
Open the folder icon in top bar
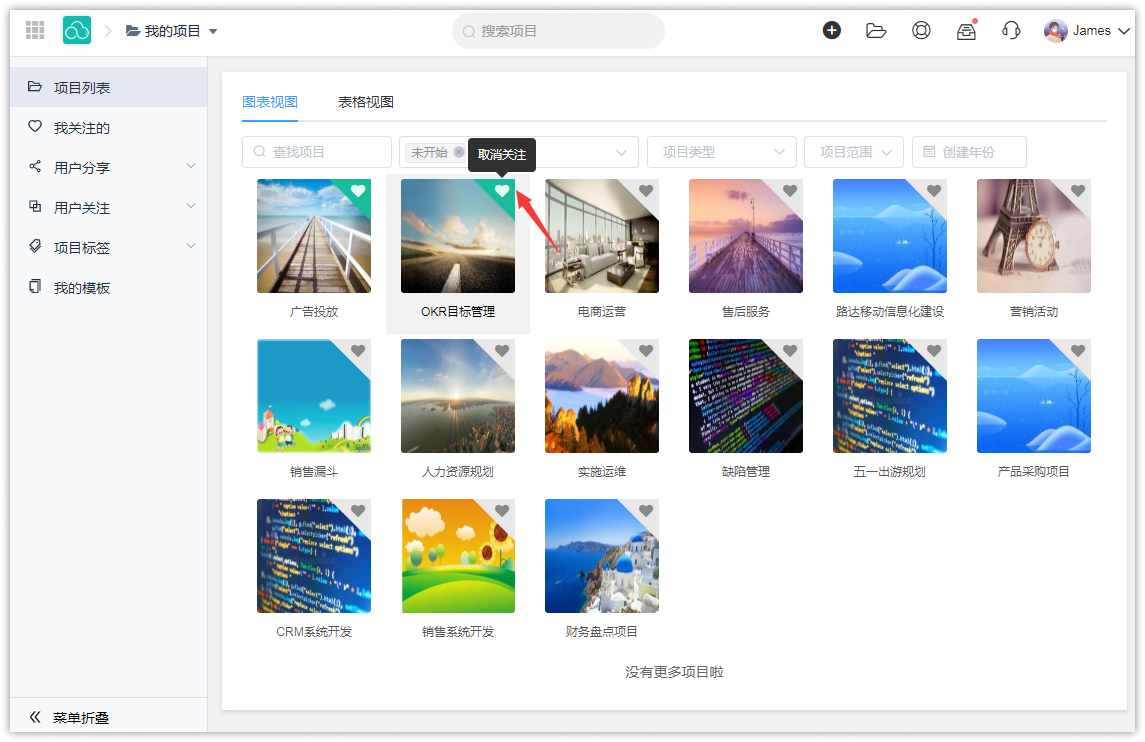coord(876,30)
